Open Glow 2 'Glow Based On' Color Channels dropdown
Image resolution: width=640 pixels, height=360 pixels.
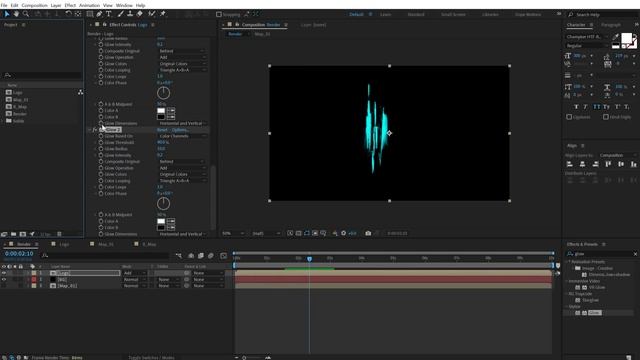[x=182, y=136]
